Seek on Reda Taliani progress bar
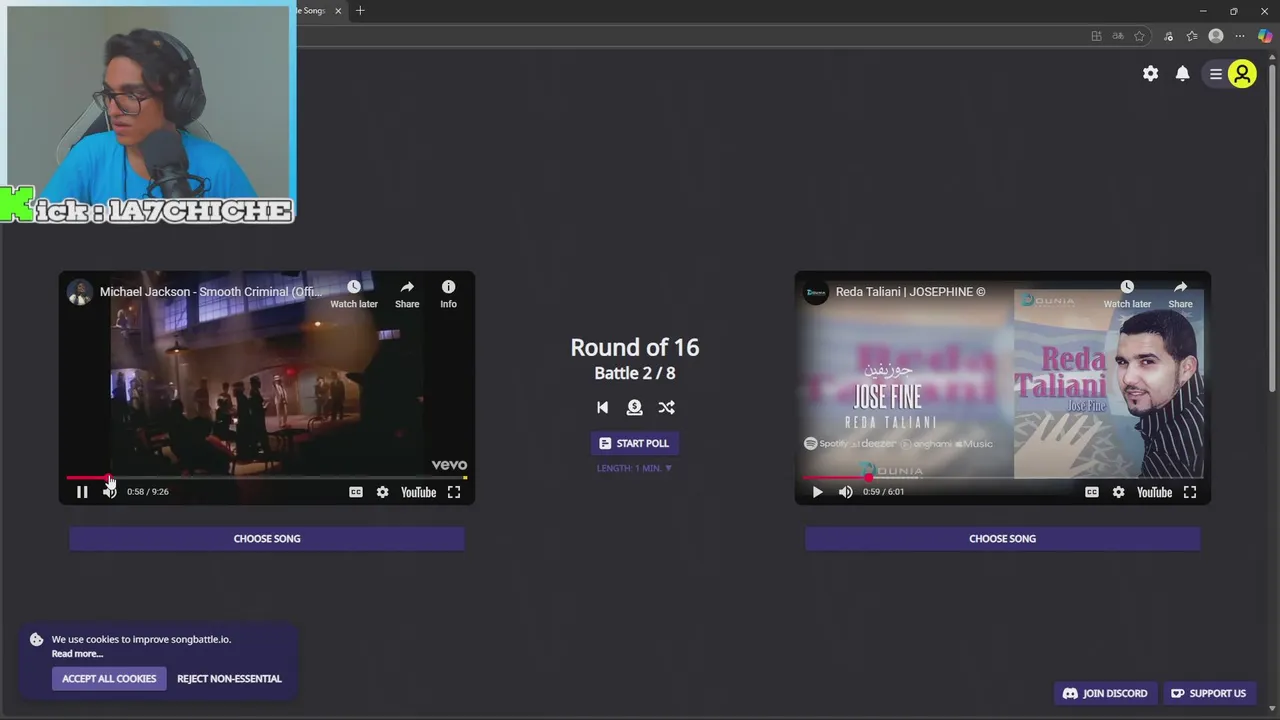This screenshot has height=720, width=1280. 1002,478
